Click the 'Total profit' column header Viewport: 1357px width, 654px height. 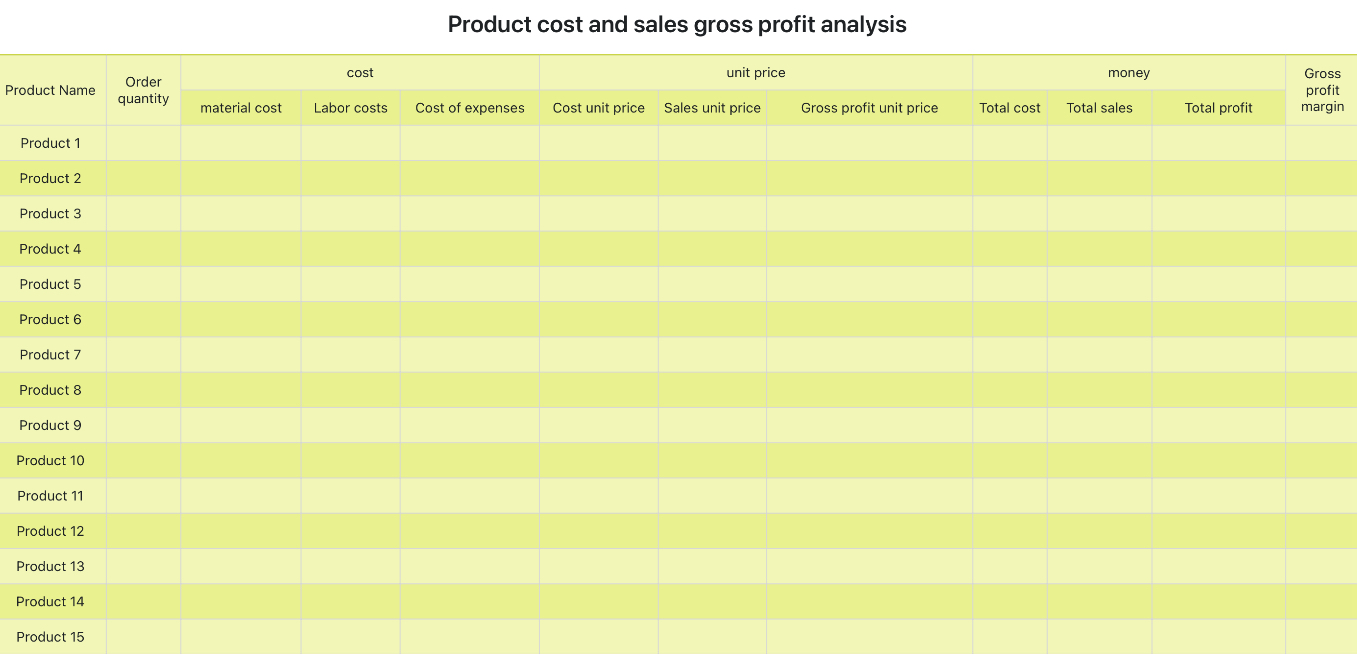pyautogui.click(x=1219, y=108)
